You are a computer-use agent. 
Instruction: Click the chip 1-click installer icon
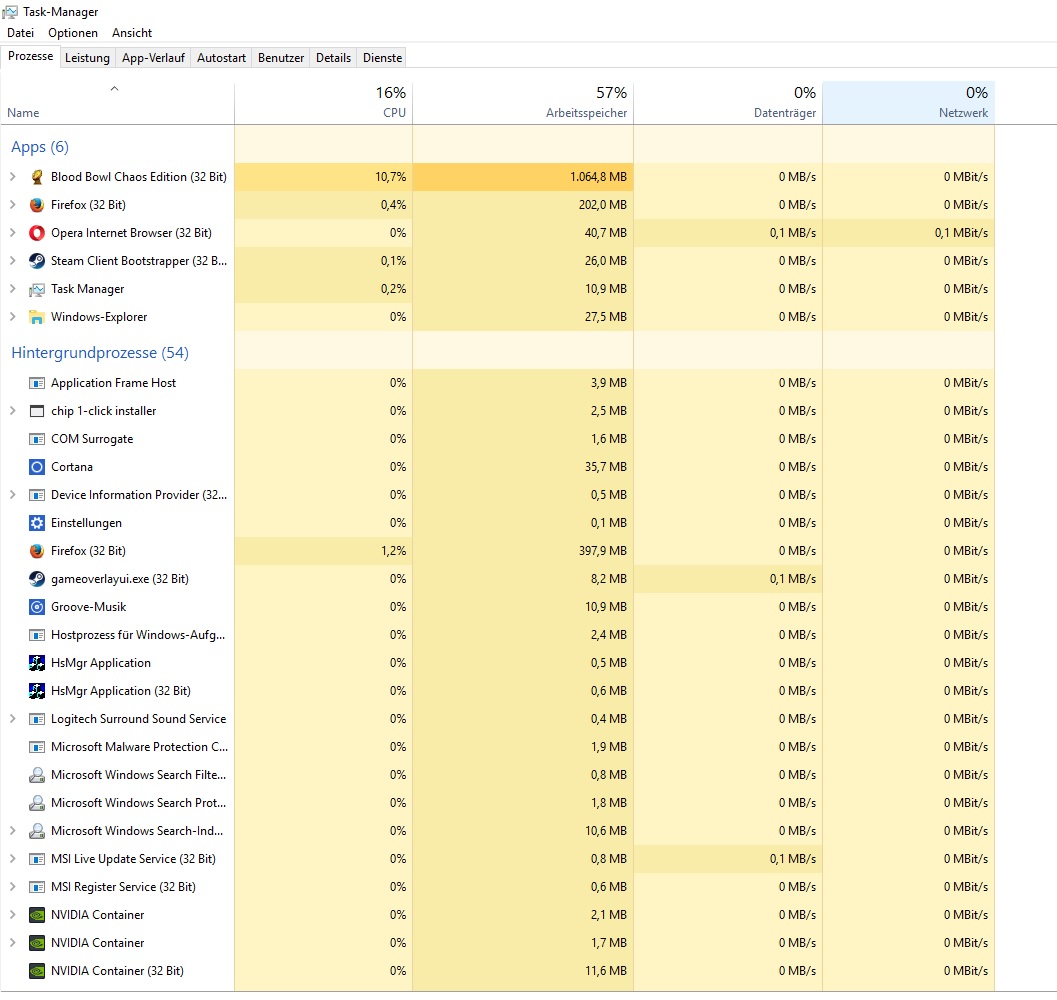click(37, 411)
